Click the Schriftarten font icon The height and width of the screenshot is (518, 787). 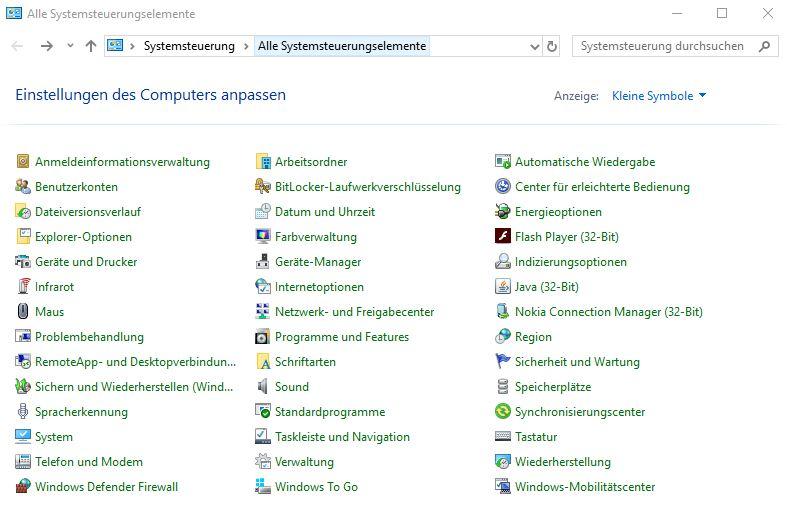pos(263,361)
